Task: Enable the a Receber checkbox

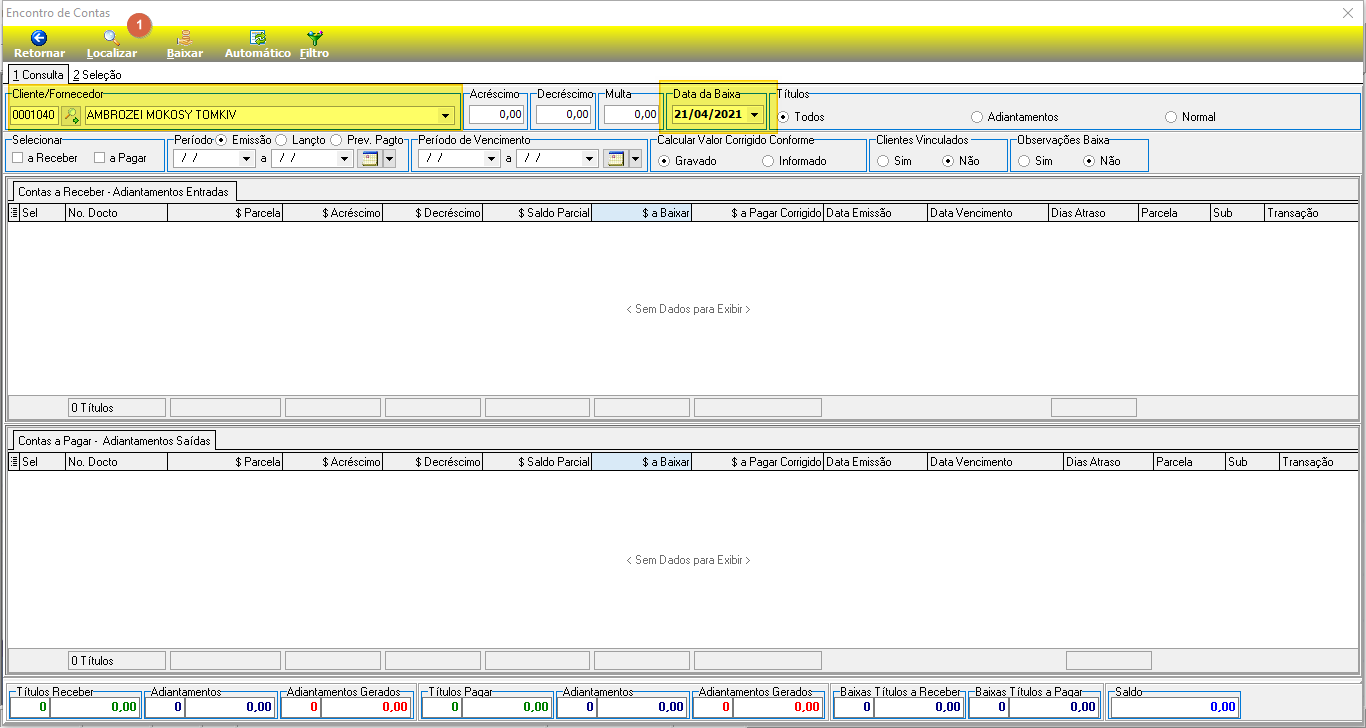Action: tap(18, 158)
